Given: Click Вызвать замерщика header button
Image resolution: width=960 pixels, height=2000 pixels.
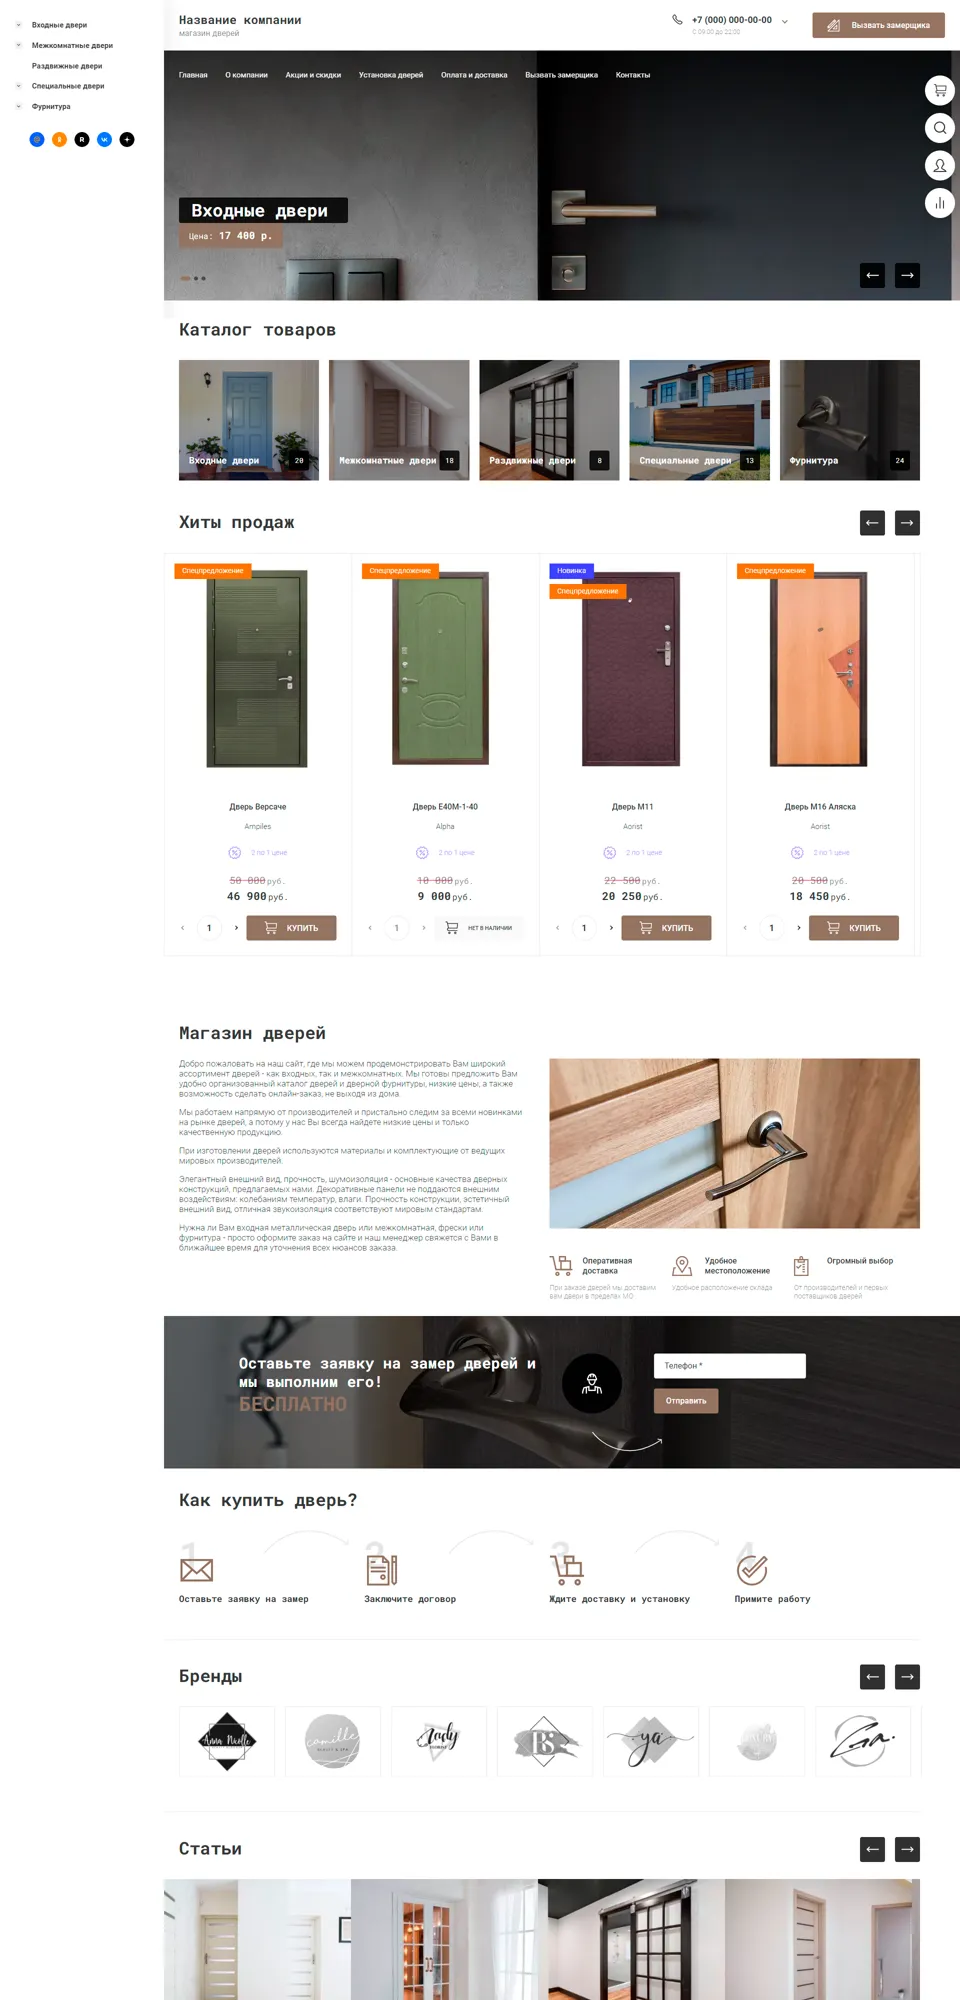Looking at the screenshot, I should [878, 25].
